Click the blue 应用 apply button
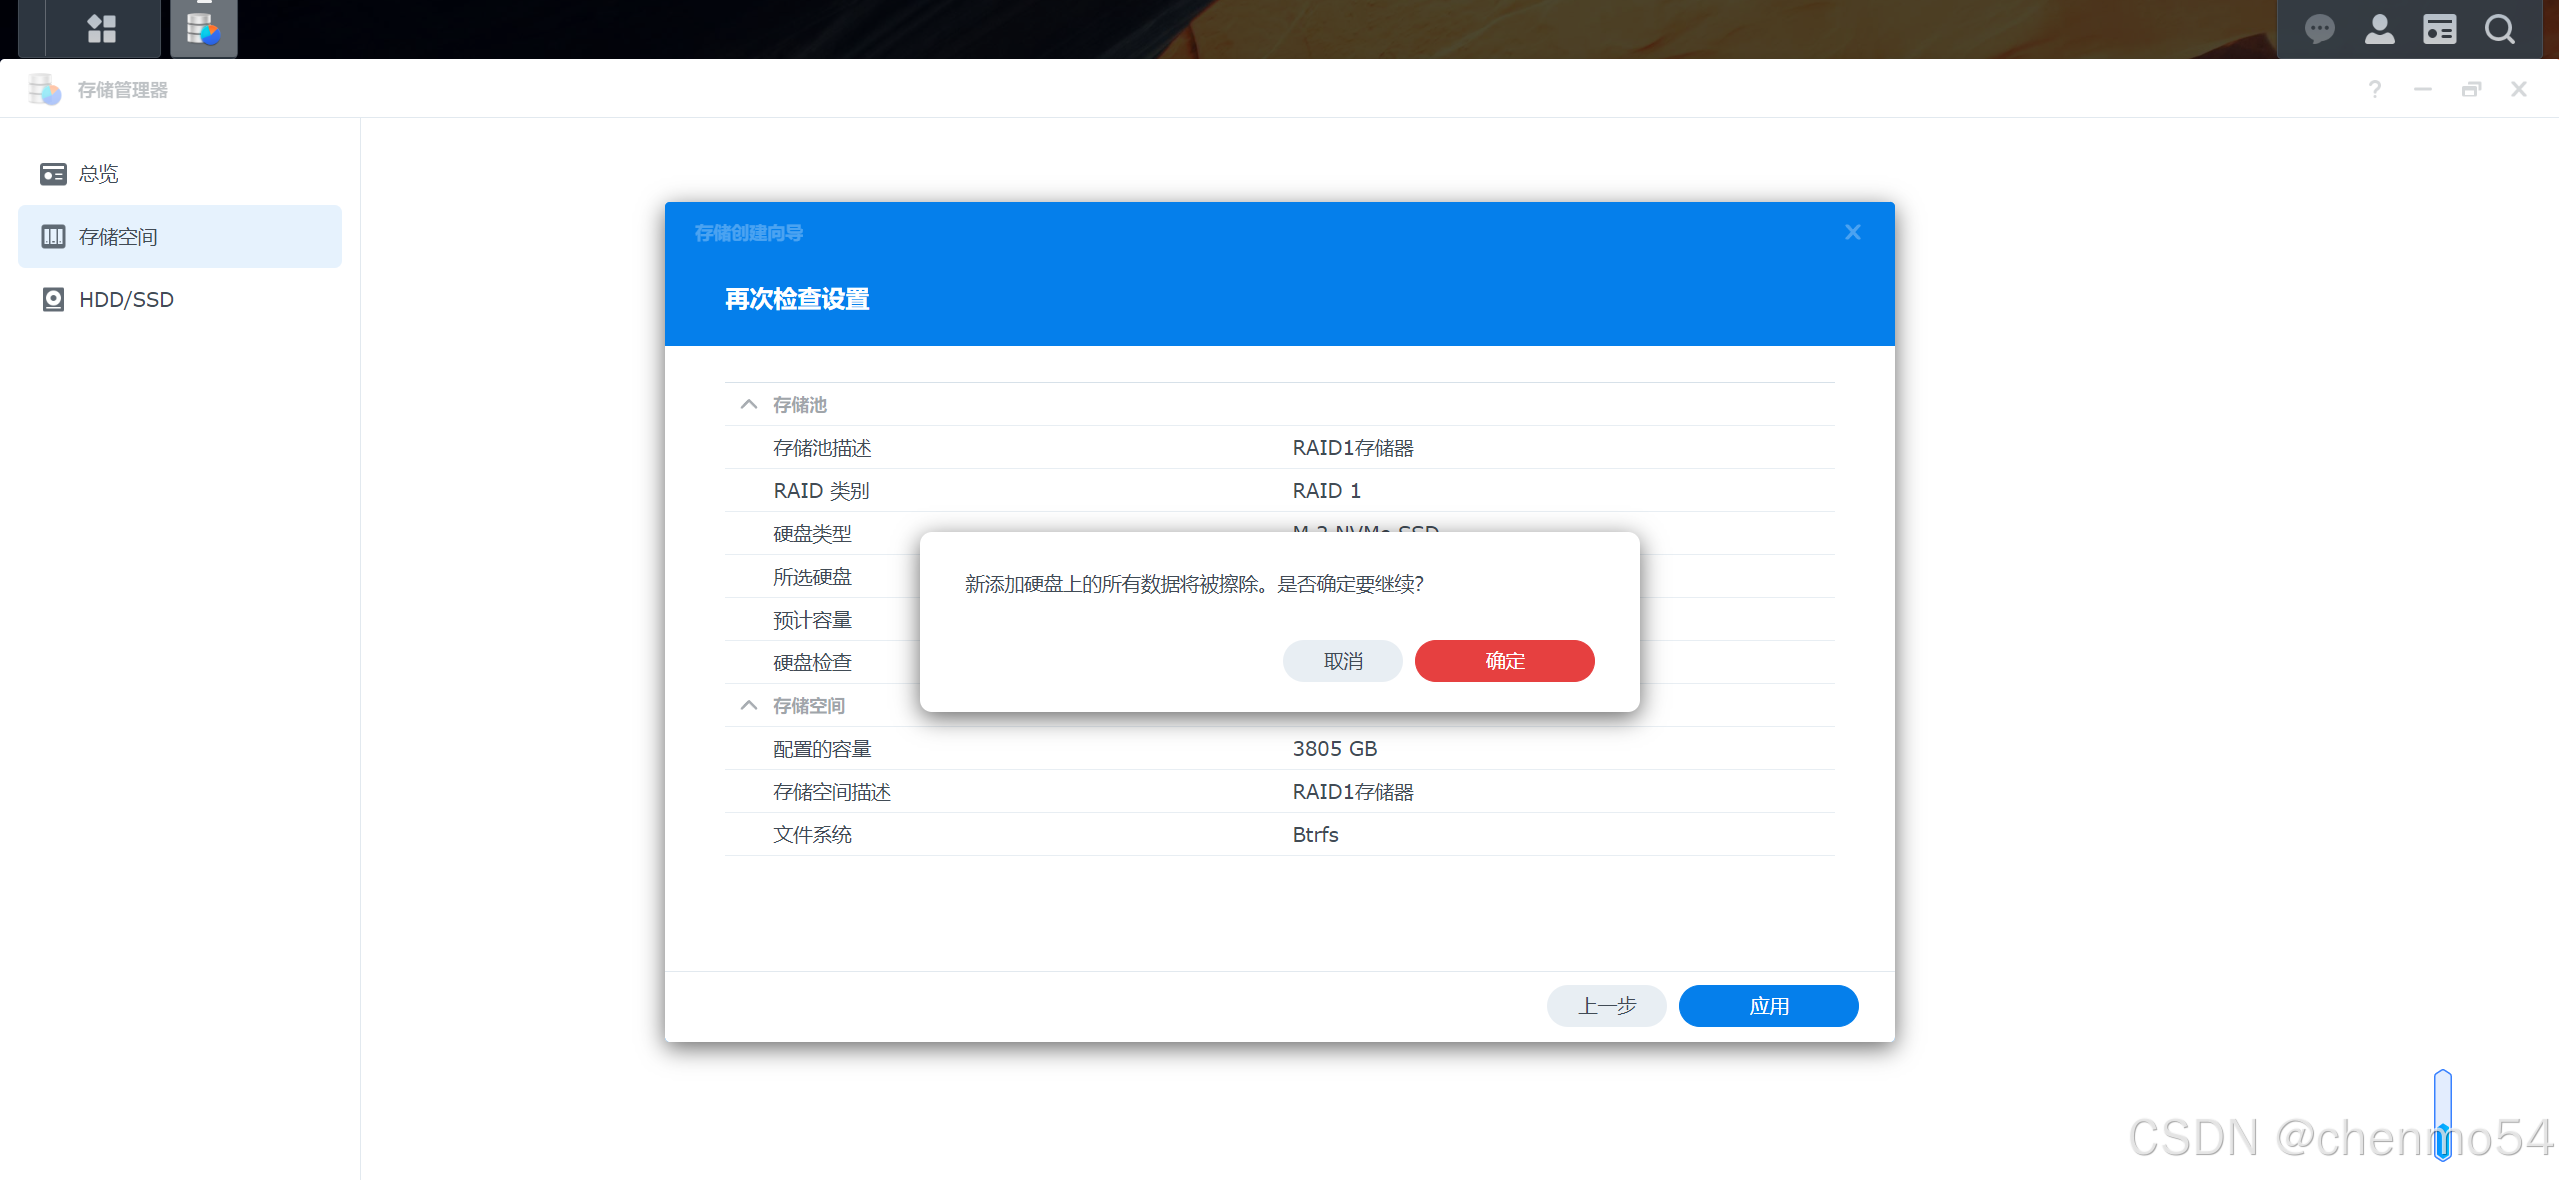 coord(1767,1005)
